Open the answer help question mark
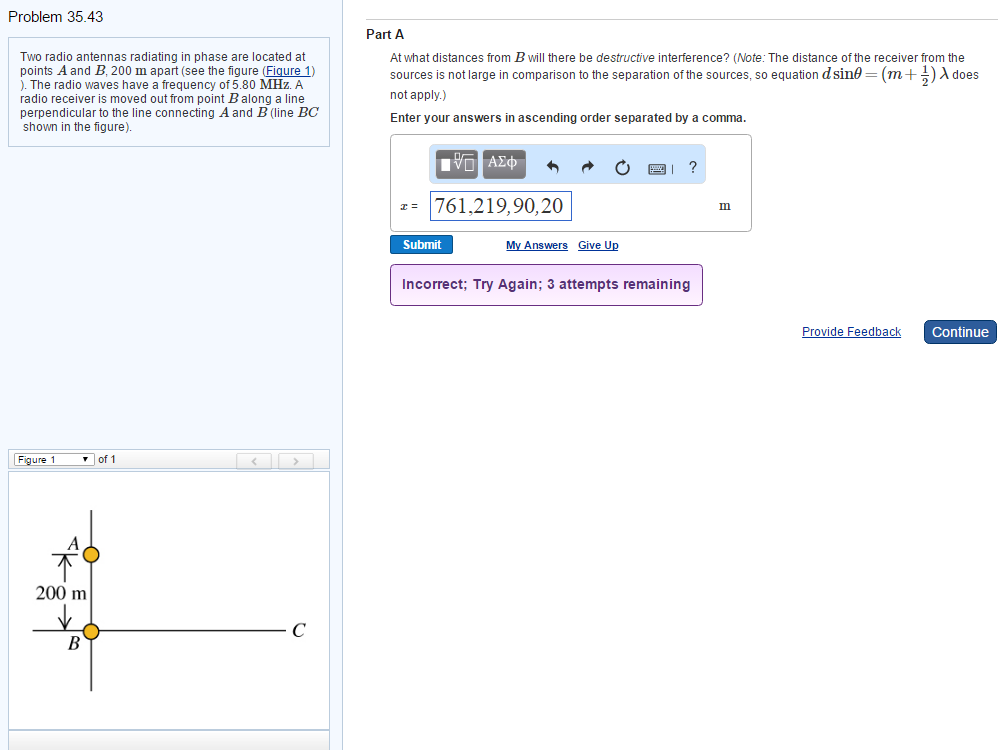This screenshot has width=1007, height=750. [692, 167]
